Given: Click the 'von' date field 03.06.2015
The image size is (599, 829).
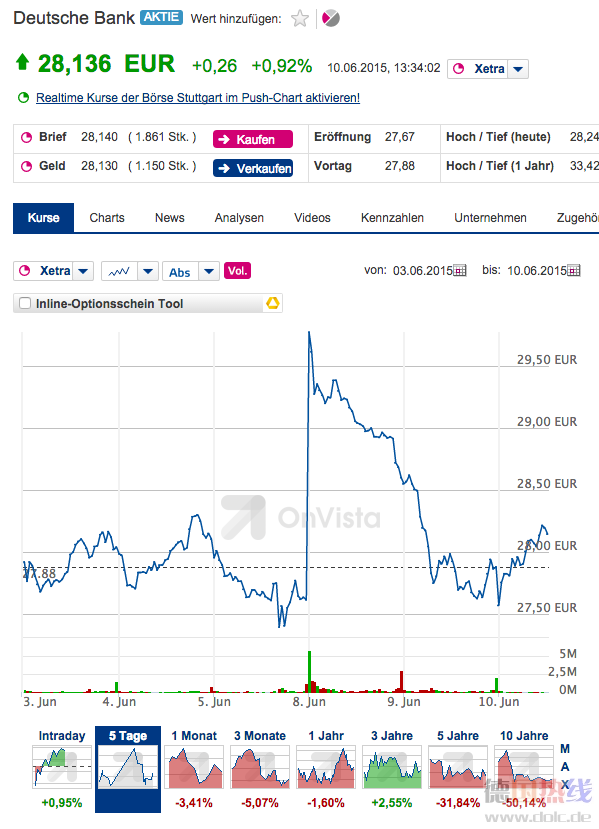Looking at the screenshot, I should tap(422, 271).
